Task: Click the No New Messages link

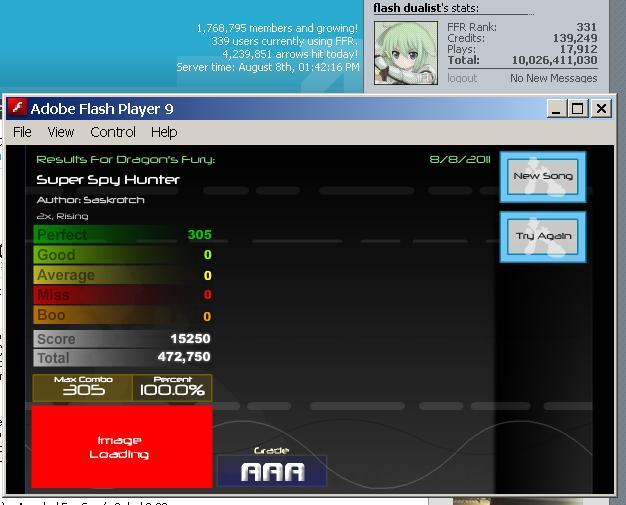Action: pos(554,78)
